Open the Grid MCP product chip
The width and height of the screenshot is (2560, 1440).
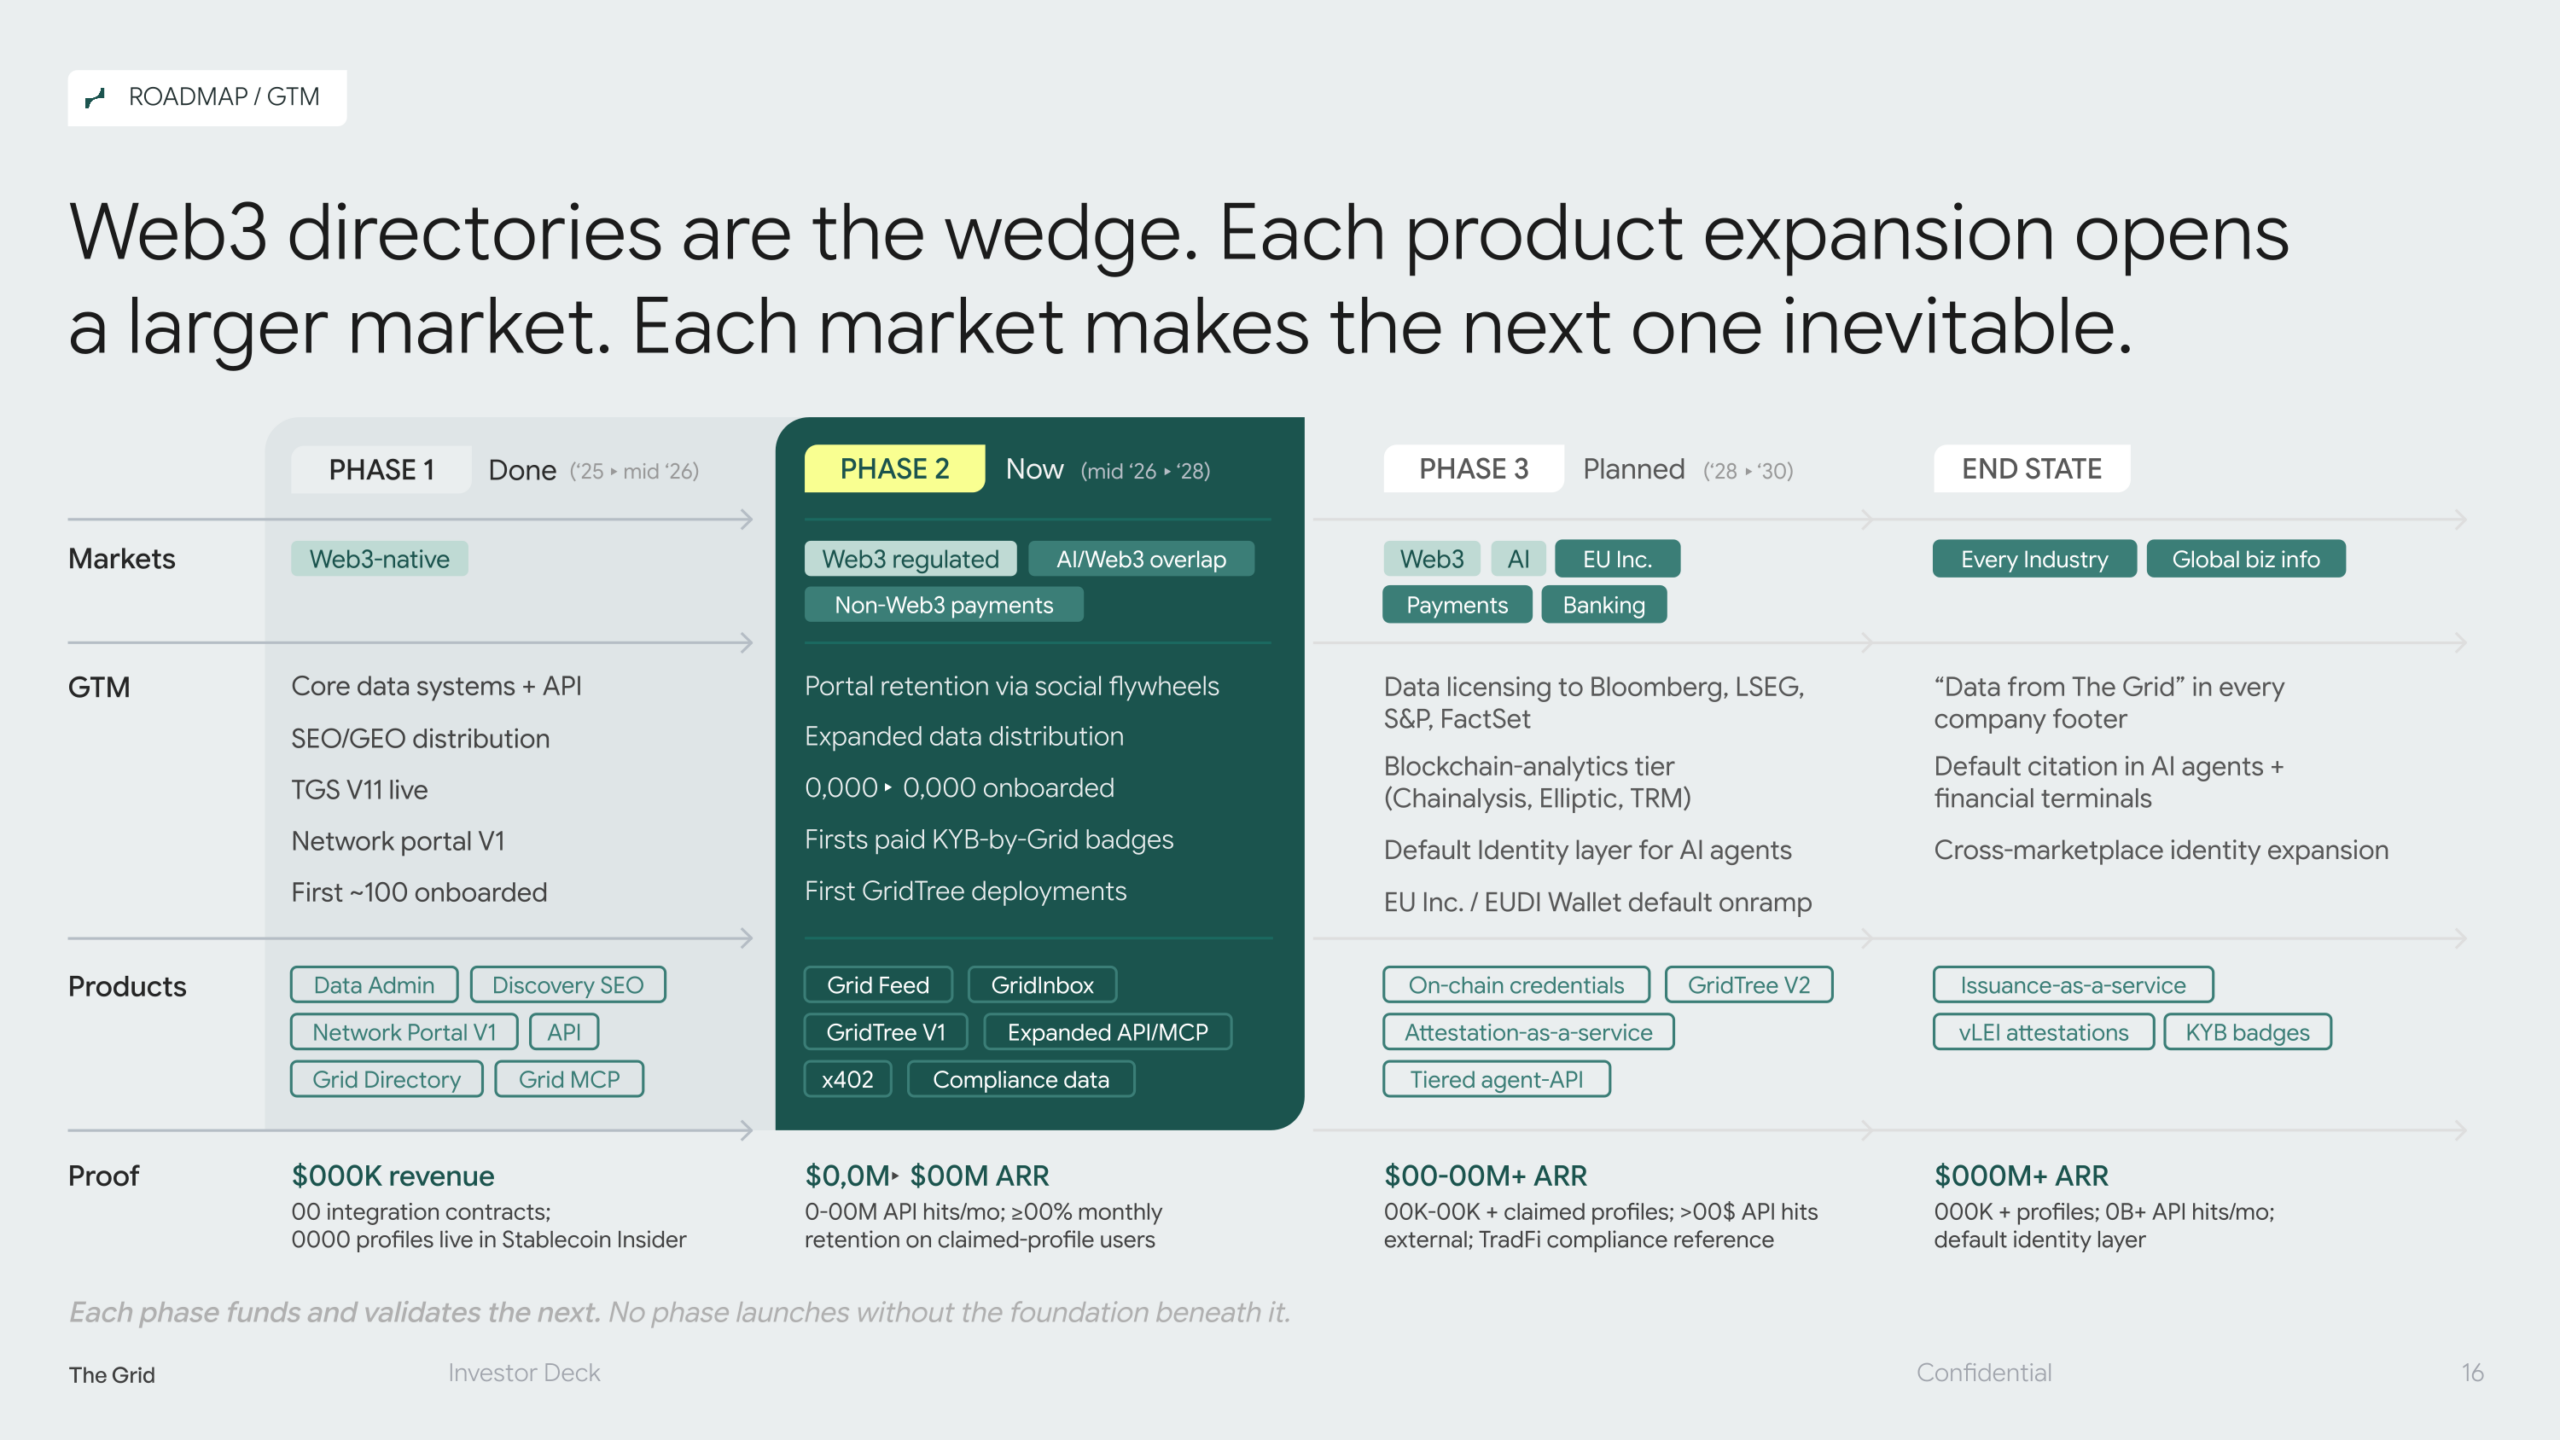point(569,1079)
